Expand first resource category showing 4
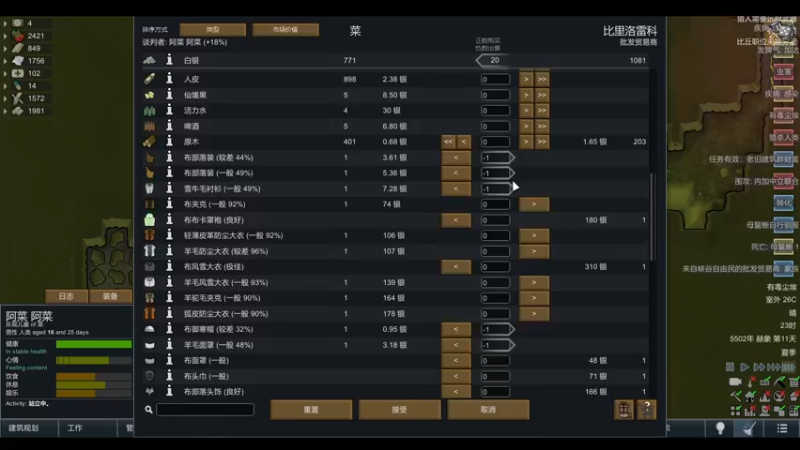Viewport: 800px width, 450px height. pos(5,23)
